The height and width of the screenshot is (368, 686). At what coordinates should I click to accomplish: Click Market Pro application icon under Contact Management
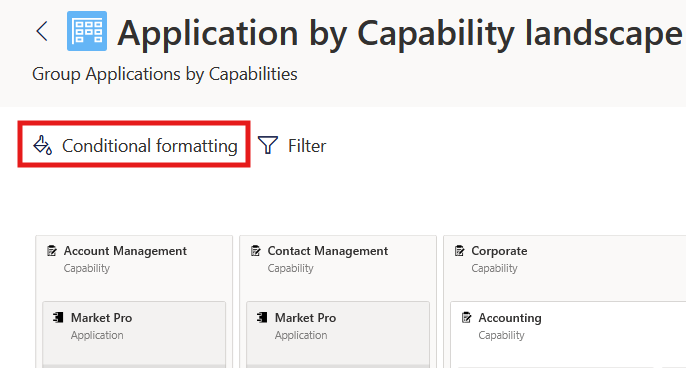coord(262,317)
